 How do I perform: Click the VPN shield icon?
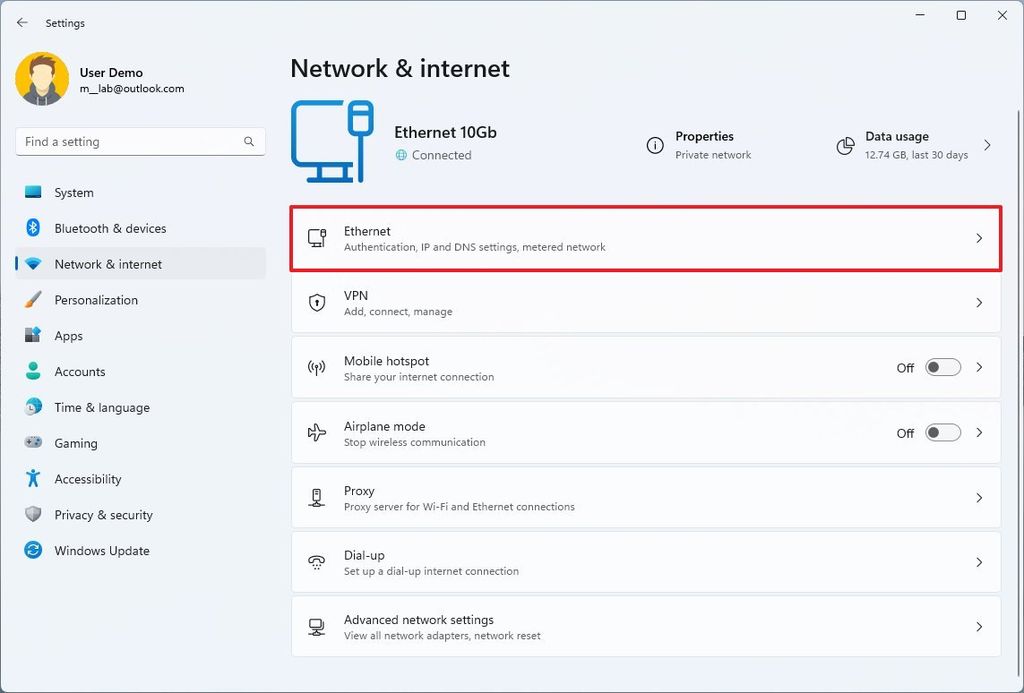point(316,302)
